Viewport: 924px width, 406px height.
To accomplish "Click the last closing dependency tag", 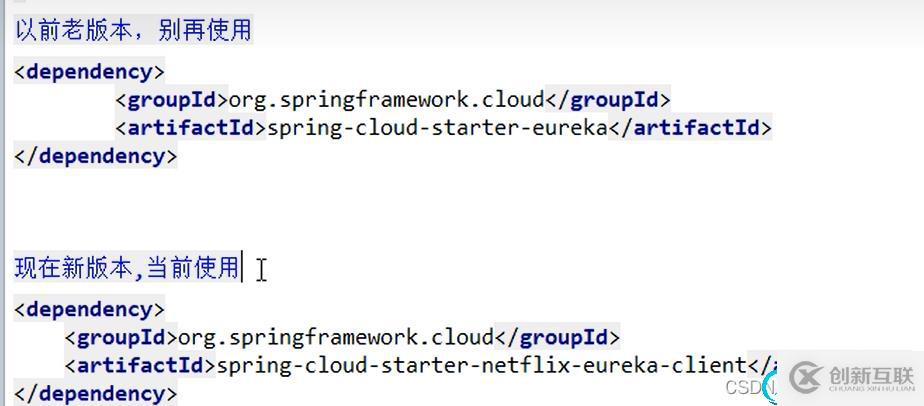I will click(x=96, y=393).
